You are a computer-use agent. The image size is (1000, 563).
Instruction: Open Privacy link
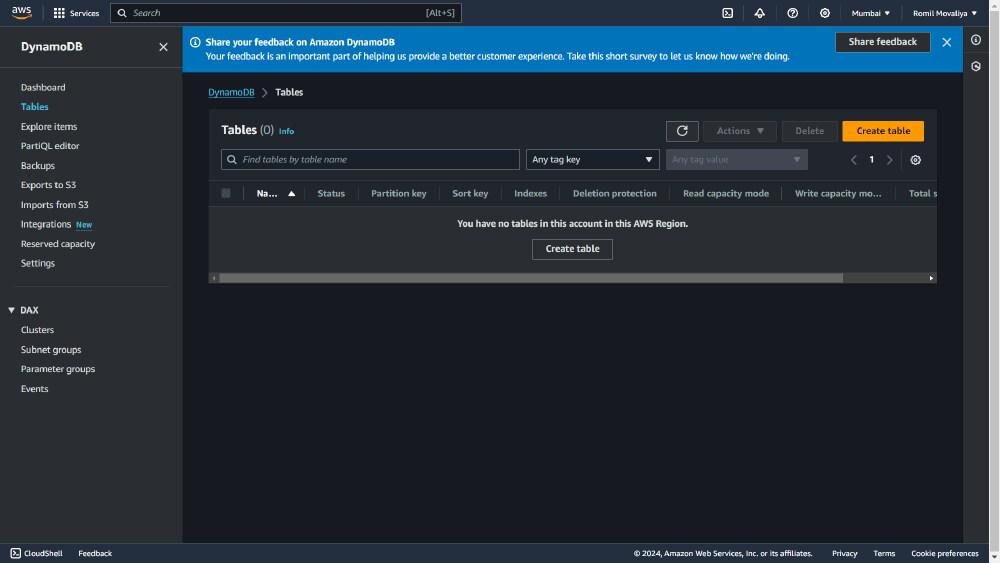844,553
